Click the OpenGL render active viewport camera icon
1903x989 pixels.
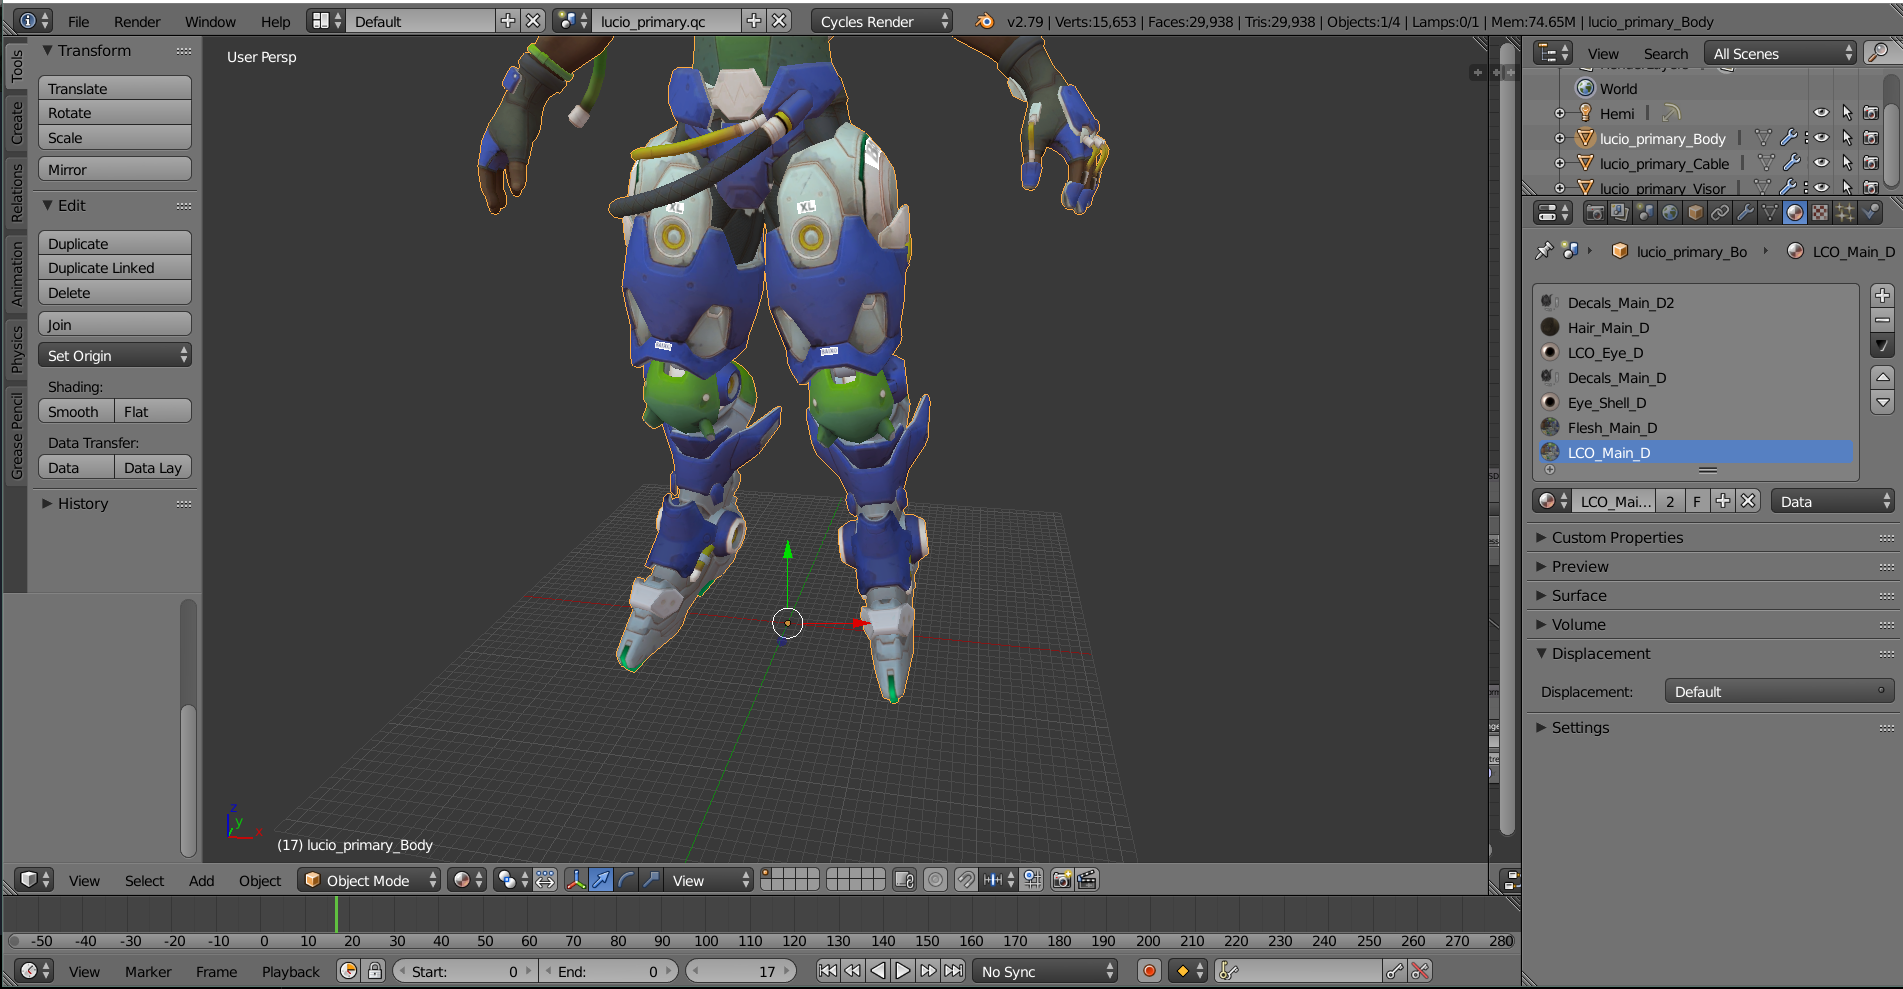point(1062,880)
